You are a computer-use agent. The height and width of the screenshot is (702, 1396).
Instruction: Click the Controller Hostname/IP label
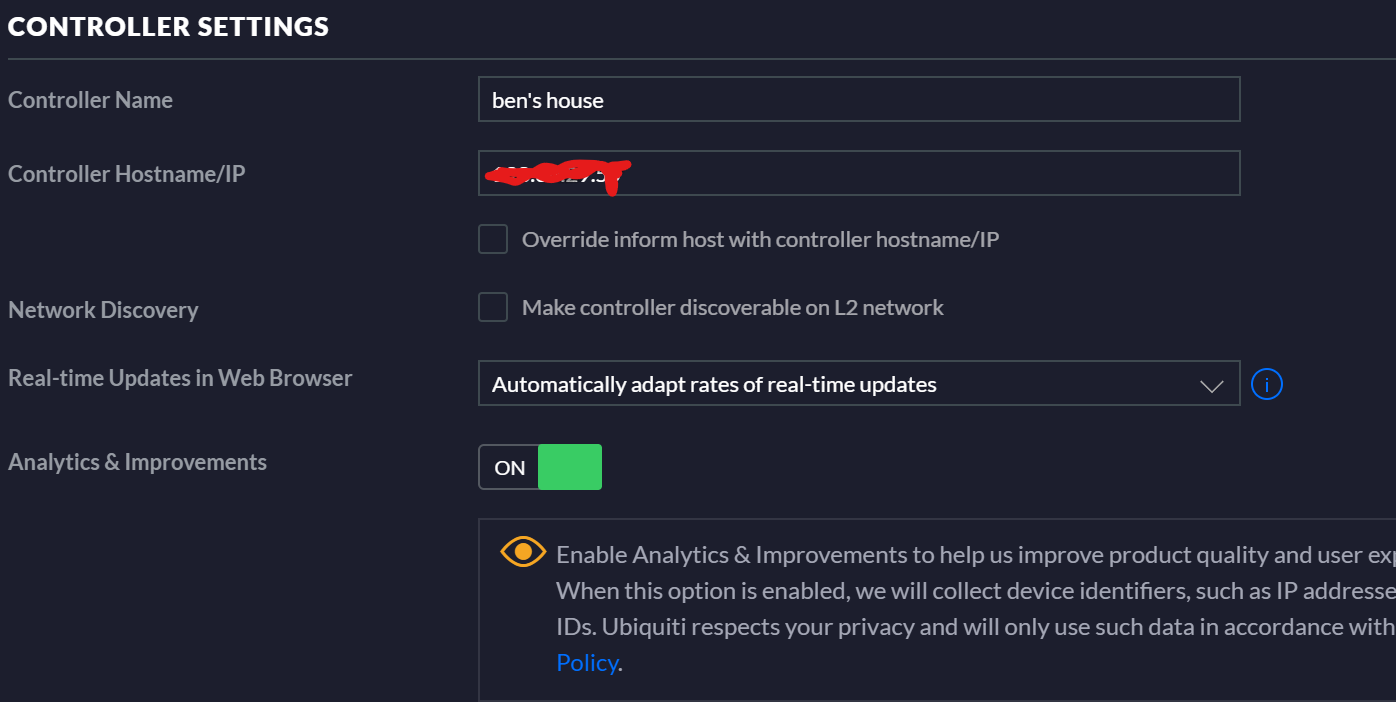pos(126,174)
